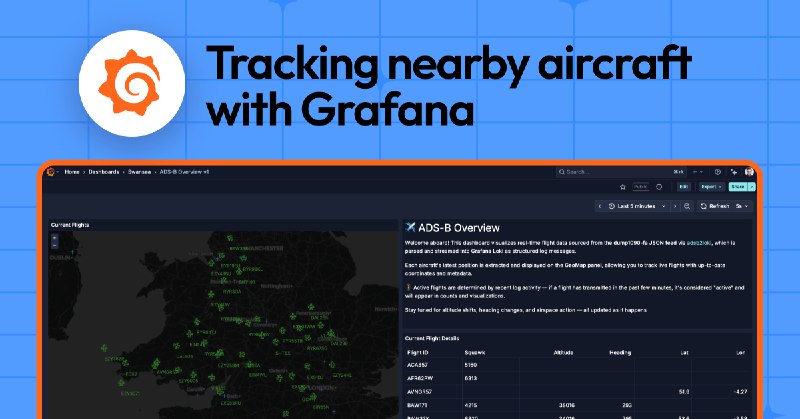800x419 pixels.
Task: Click the Grafana logo in the dashboard header
Action: click(51, 172)
